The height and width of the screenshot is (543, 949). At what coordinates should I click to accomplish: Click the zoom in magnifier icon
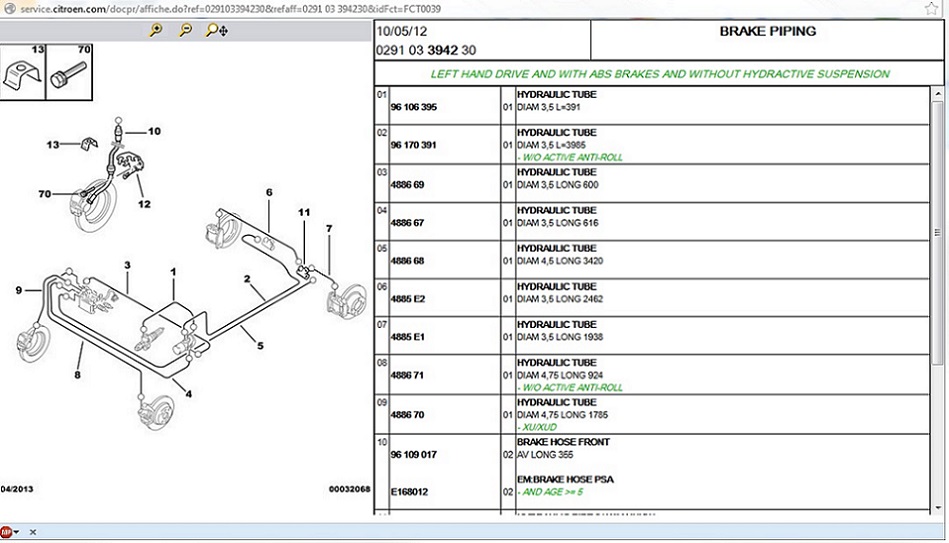[x=155, y=31]
